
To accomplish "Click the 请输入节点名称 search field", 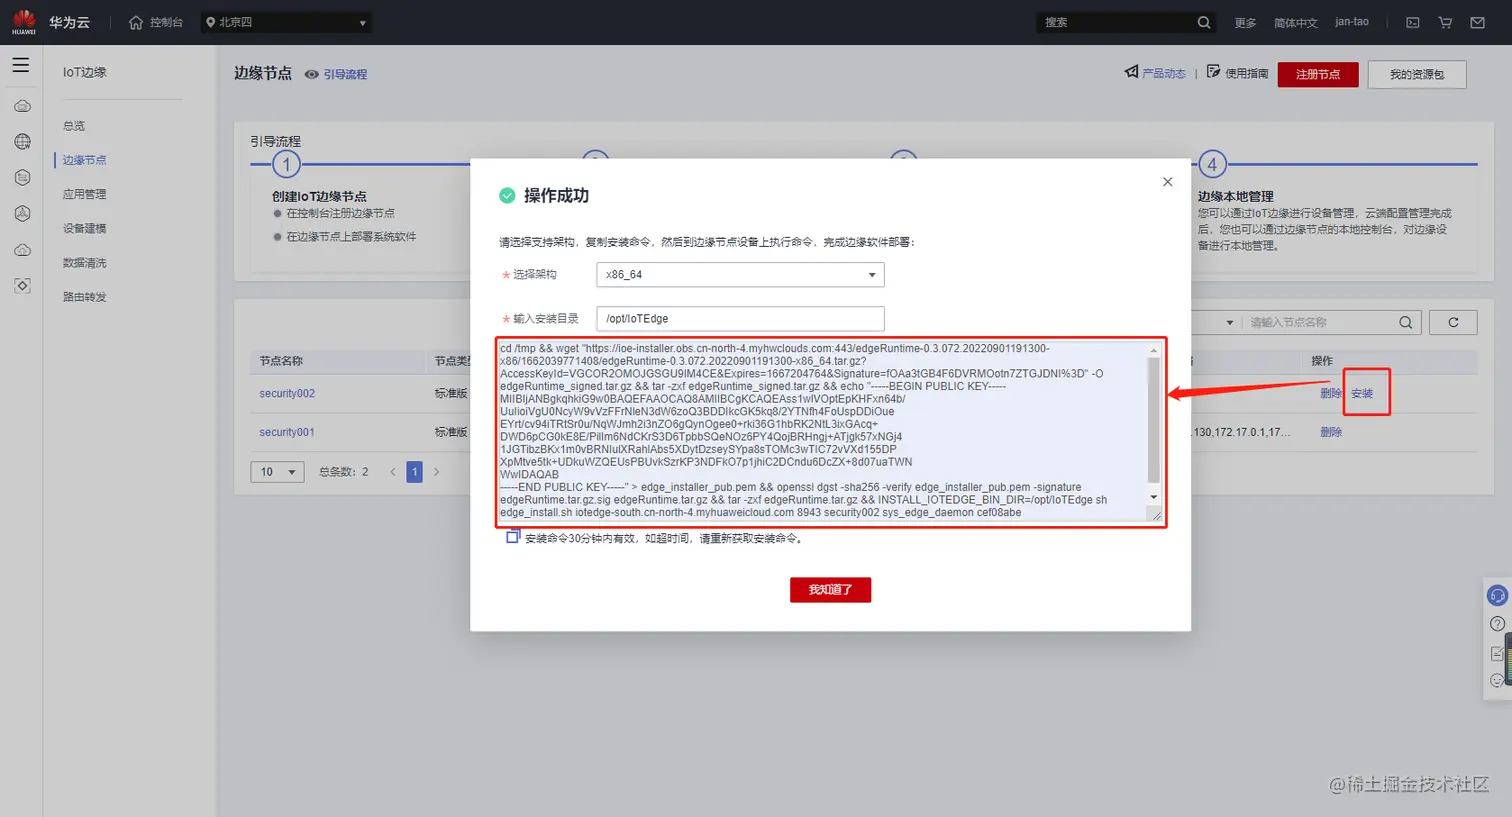I will pos(1318,322).
